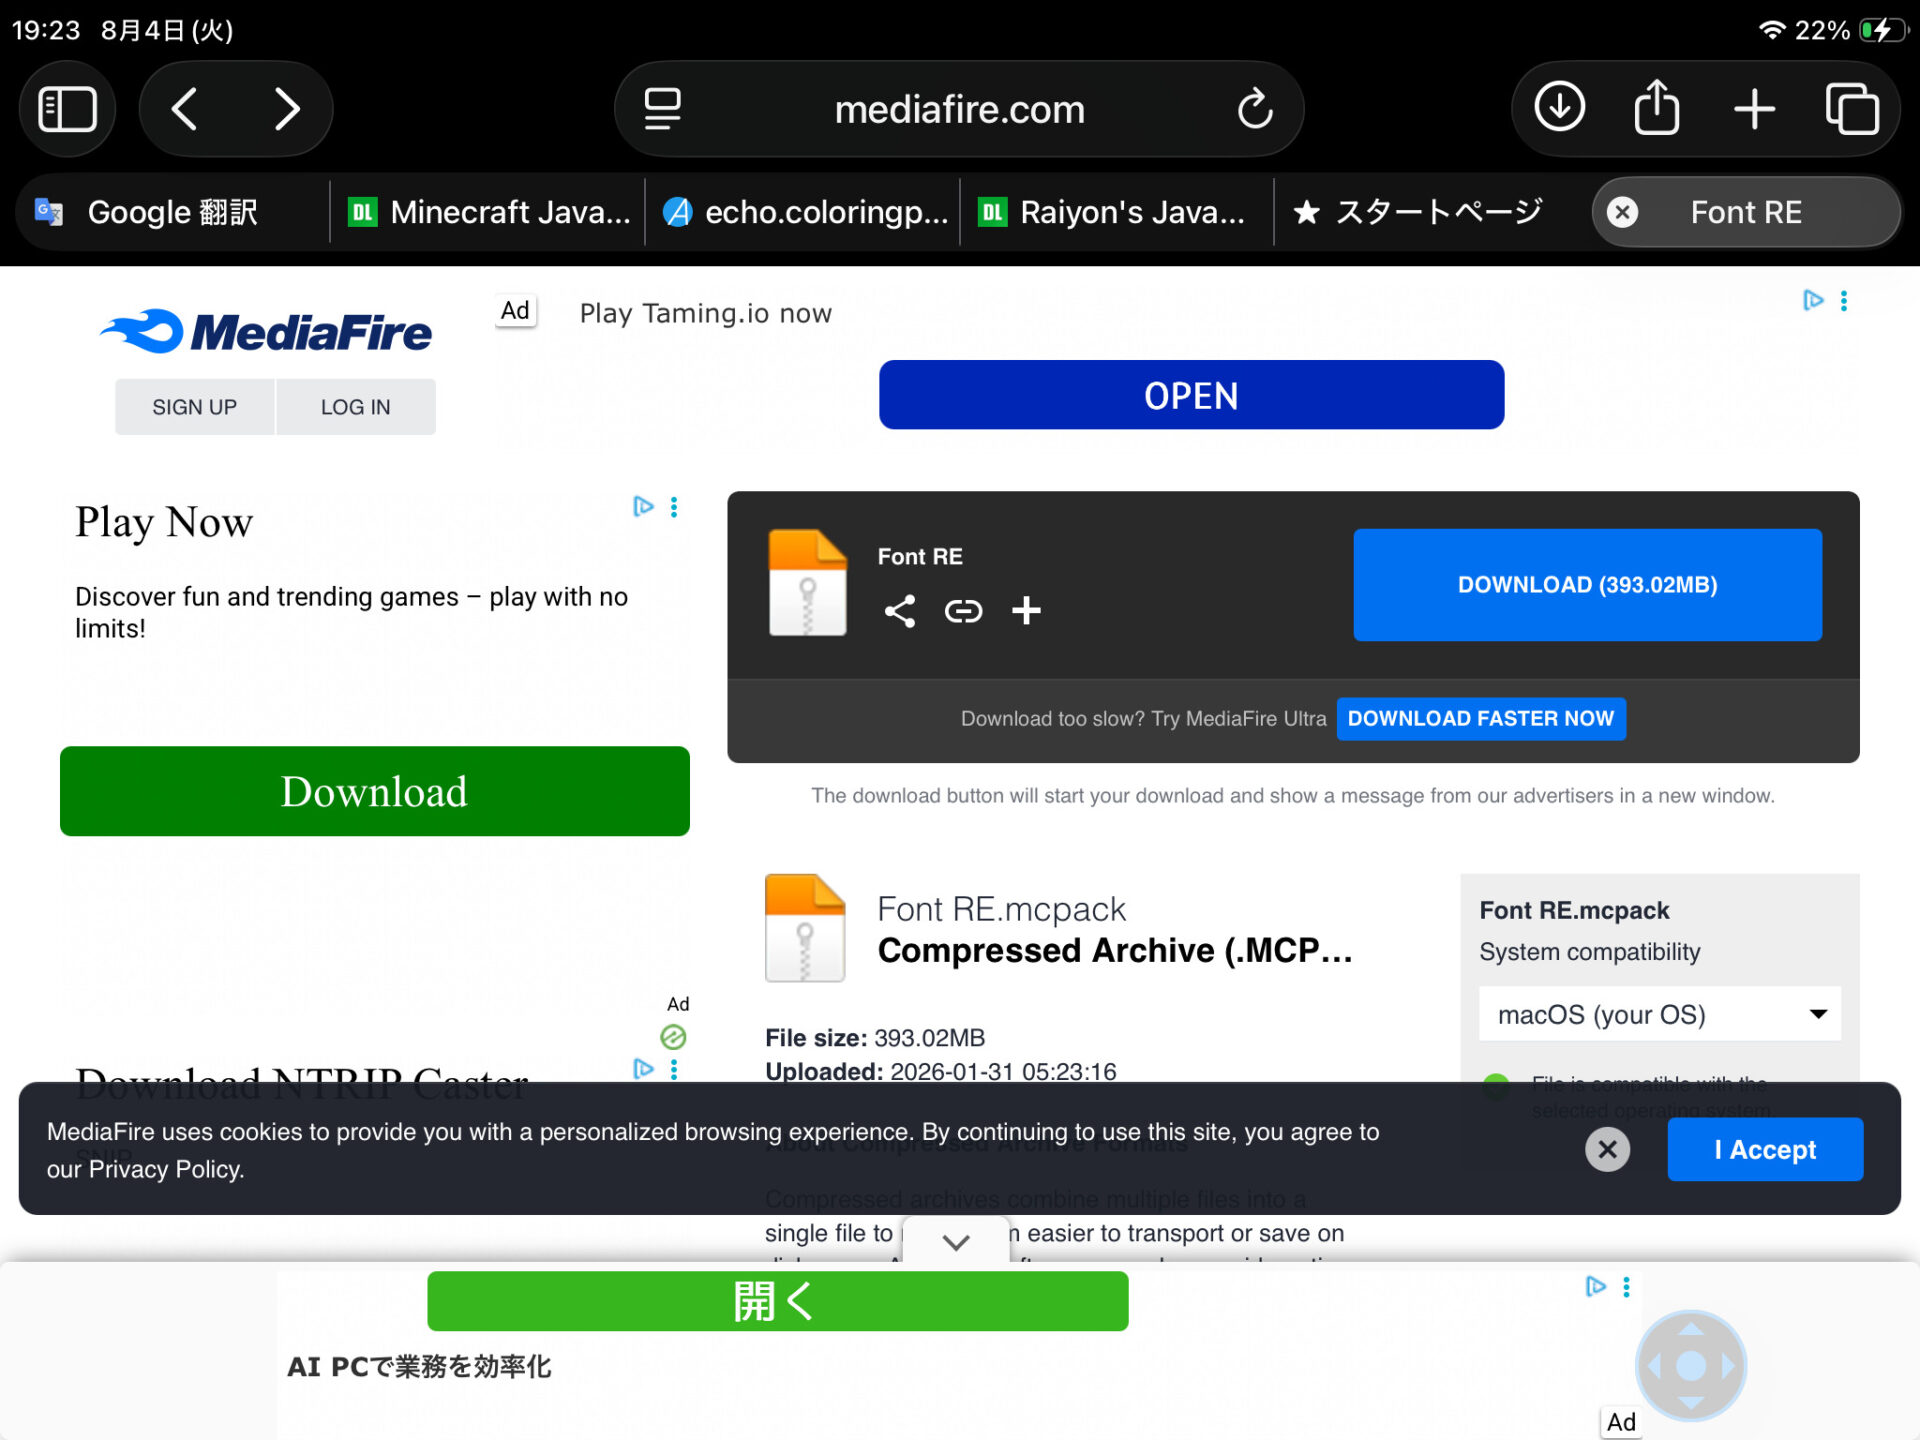Viewport: 1920px width, 1440px height.
Task: Open AdChoices info on the Play Now ad
Action: coord(643,506)
